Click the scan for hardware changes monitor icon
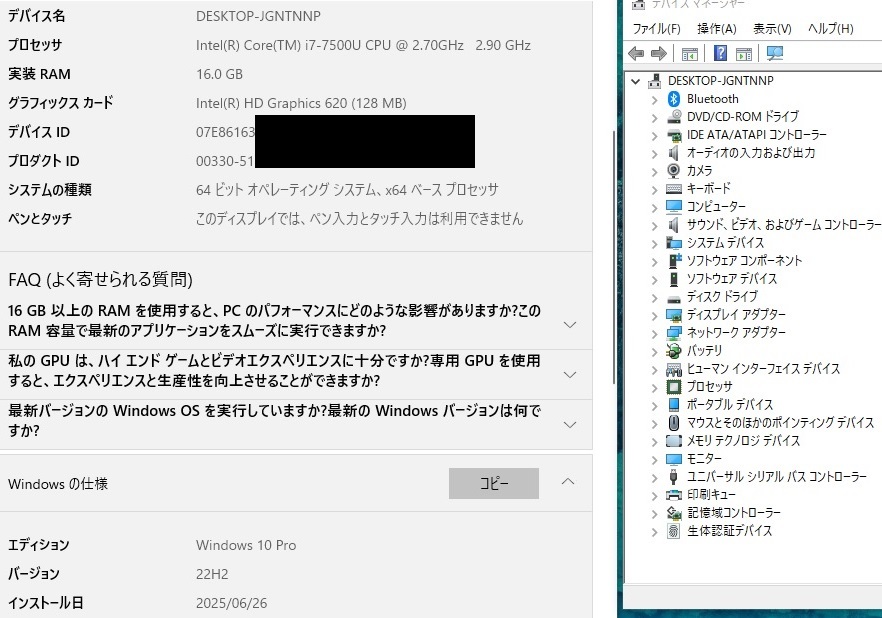 tap(775, 53)
